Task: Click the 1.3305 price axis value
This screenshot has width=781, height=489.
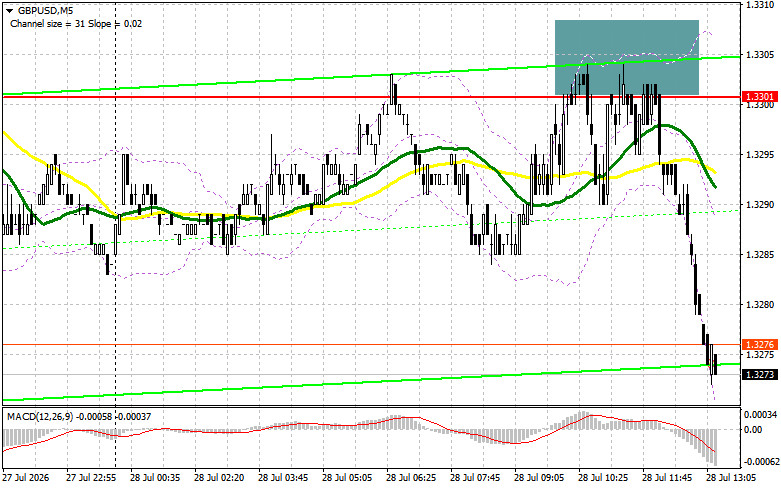Action: point(759,55)
